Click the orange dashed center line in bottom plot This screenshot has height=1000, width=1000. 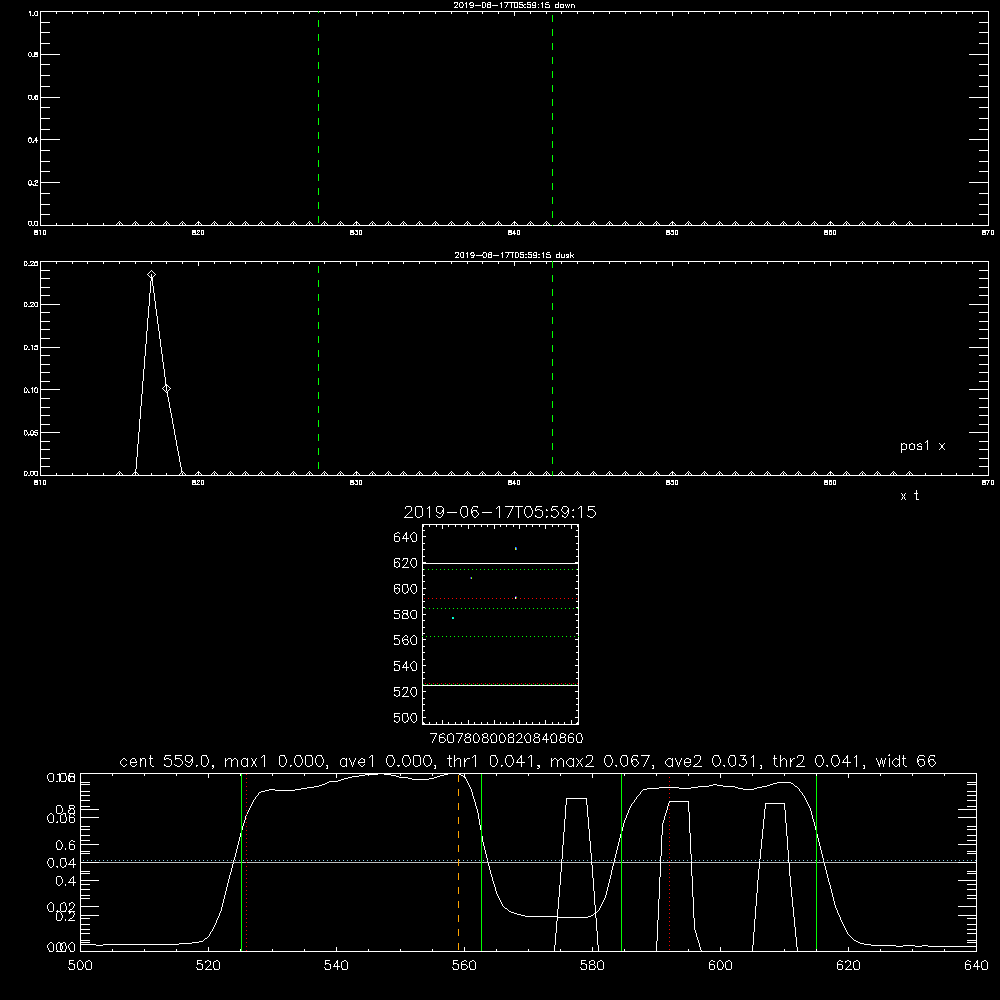click(459, 862)
